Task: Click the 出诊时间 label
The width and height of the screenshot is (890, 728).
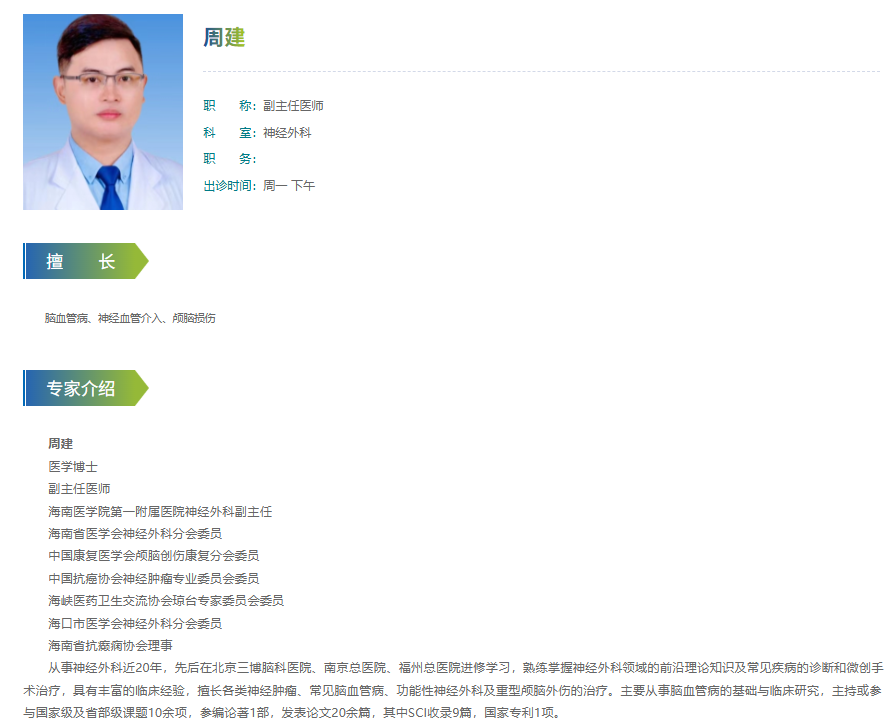Action: pyautogui.click(x=229, y=186)
